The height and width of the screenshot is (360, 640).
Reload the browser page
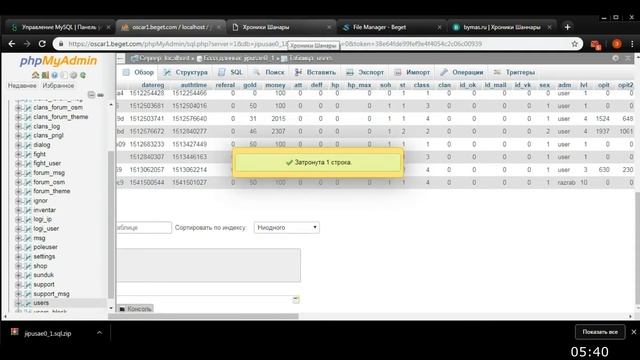(x=42, y=44)
